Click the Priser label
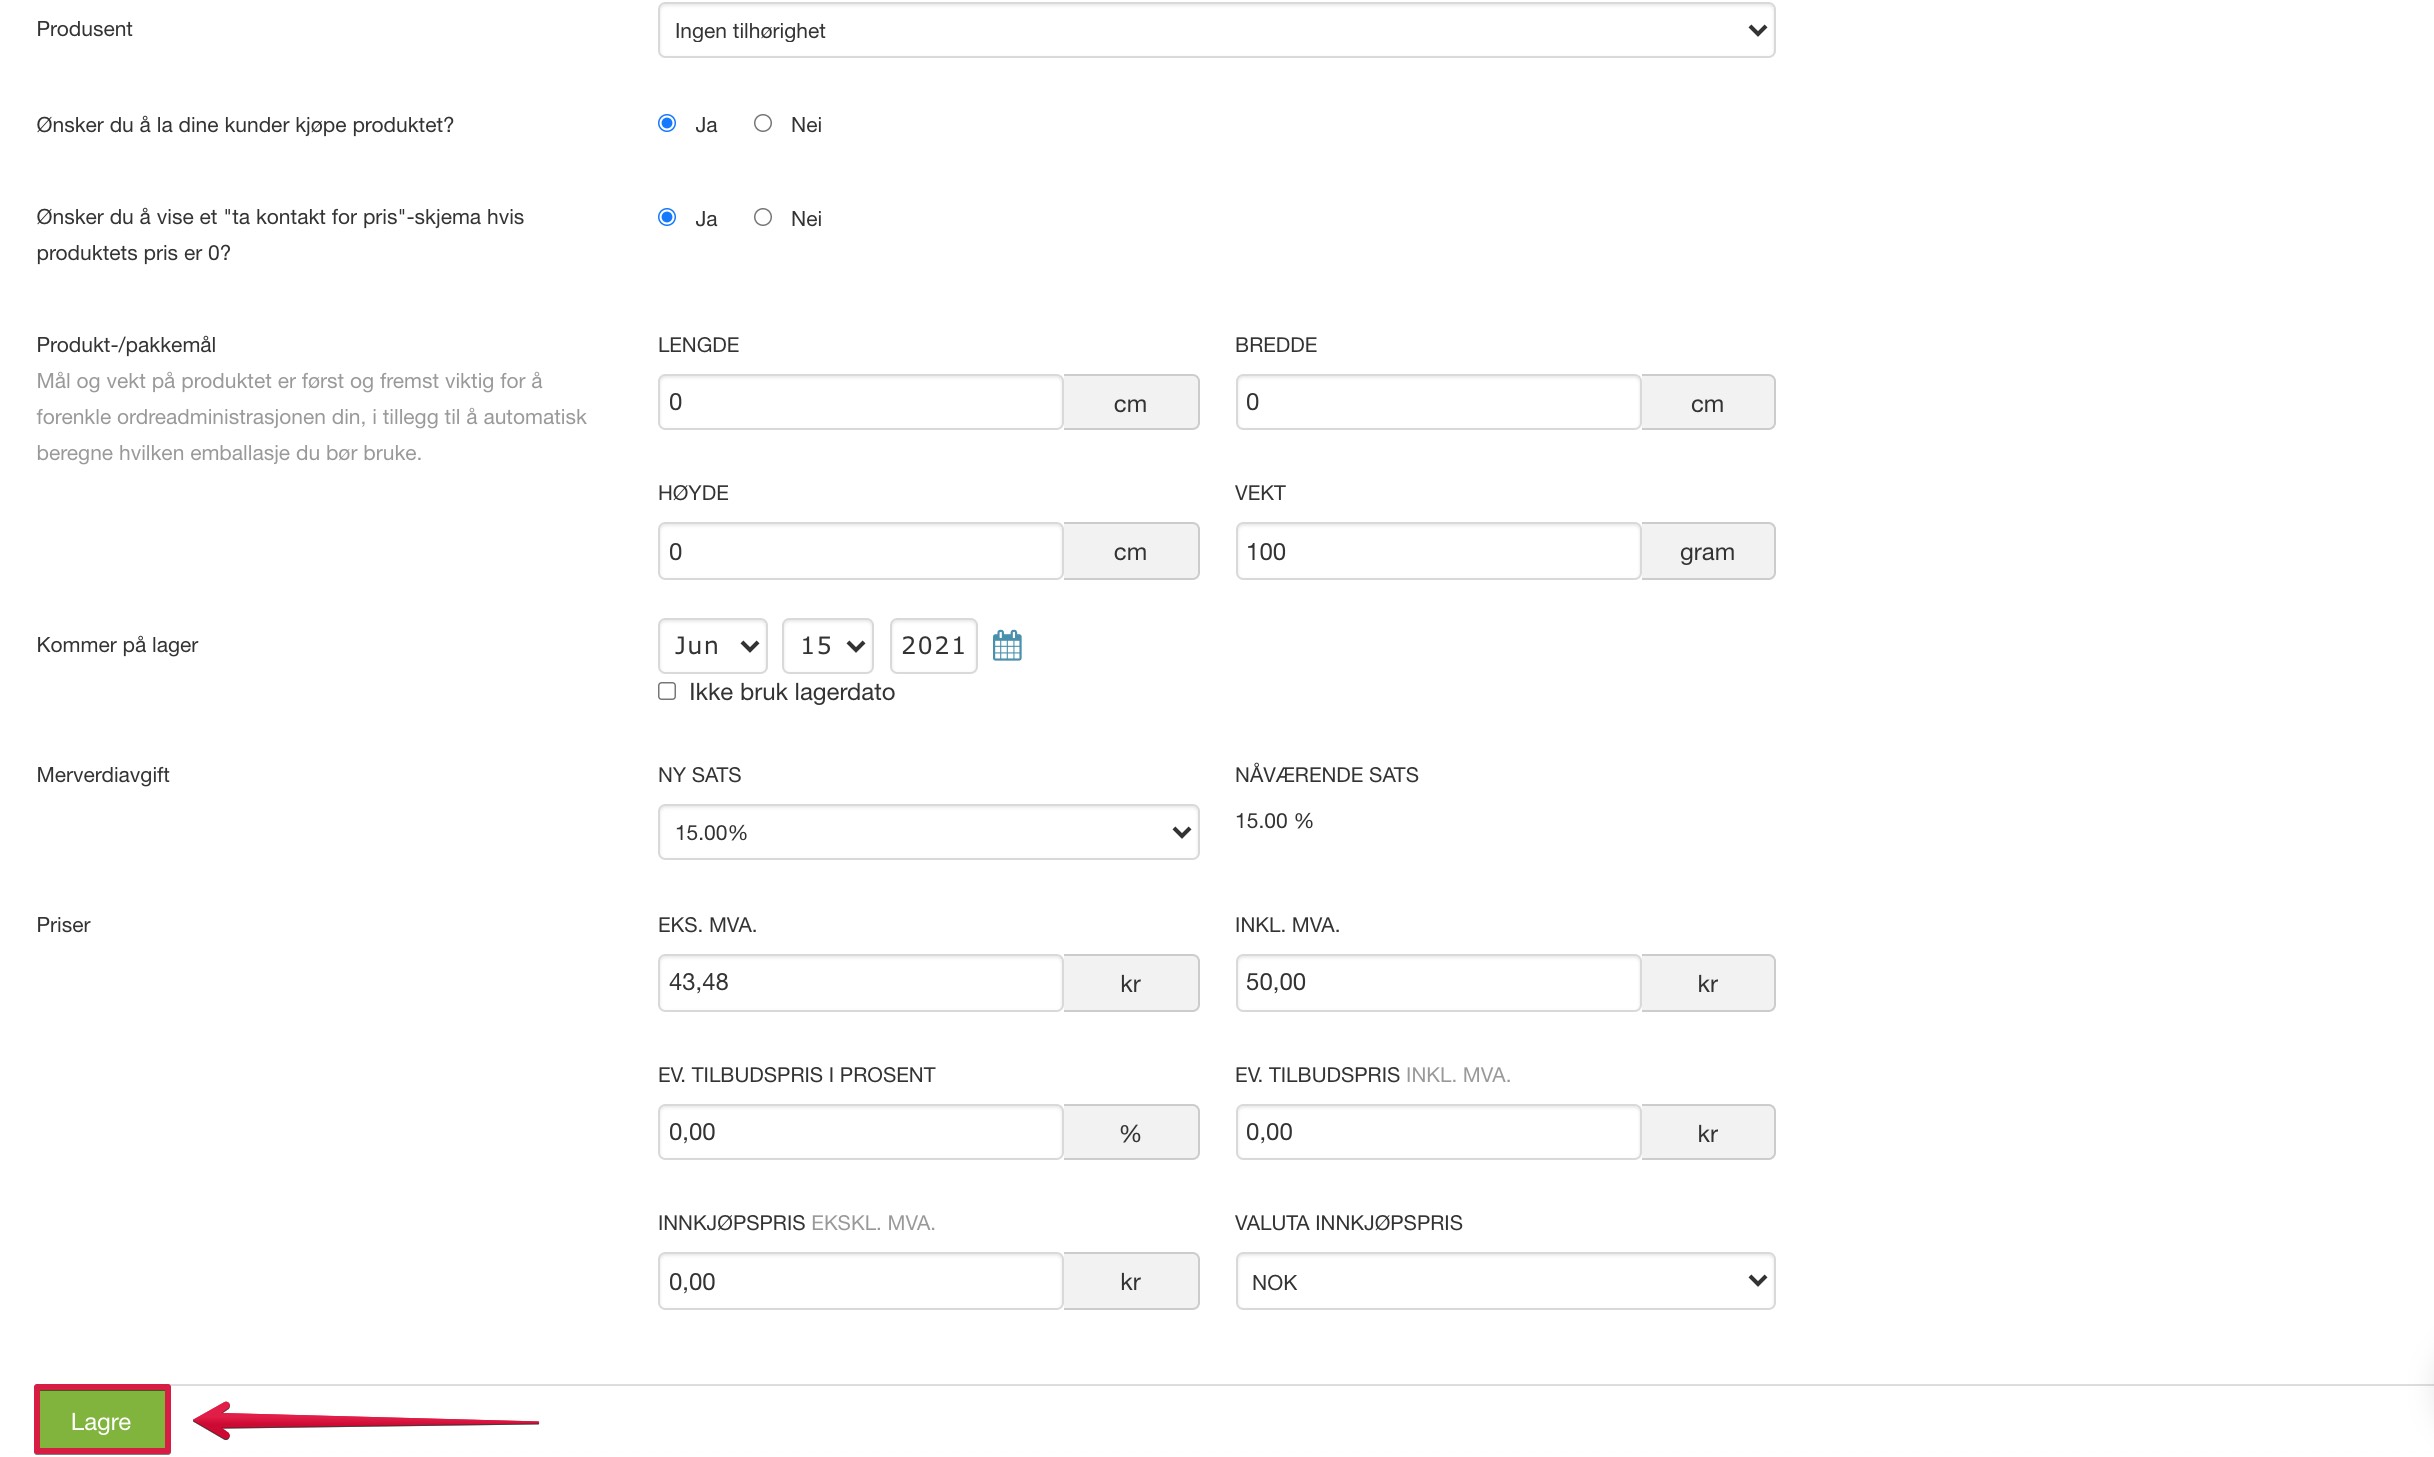 click(63, 925)
